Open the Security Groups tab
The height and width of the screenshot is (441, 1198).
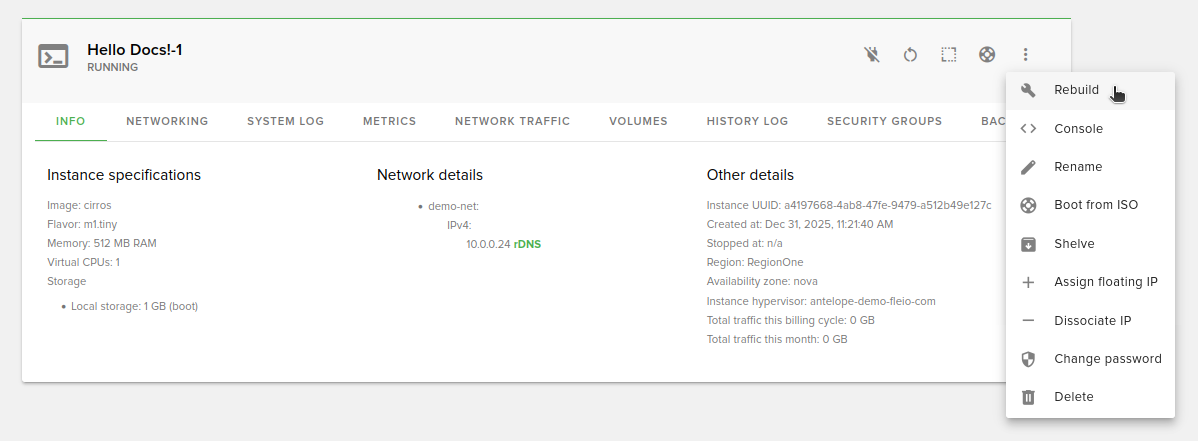click(x=884, y=122)
